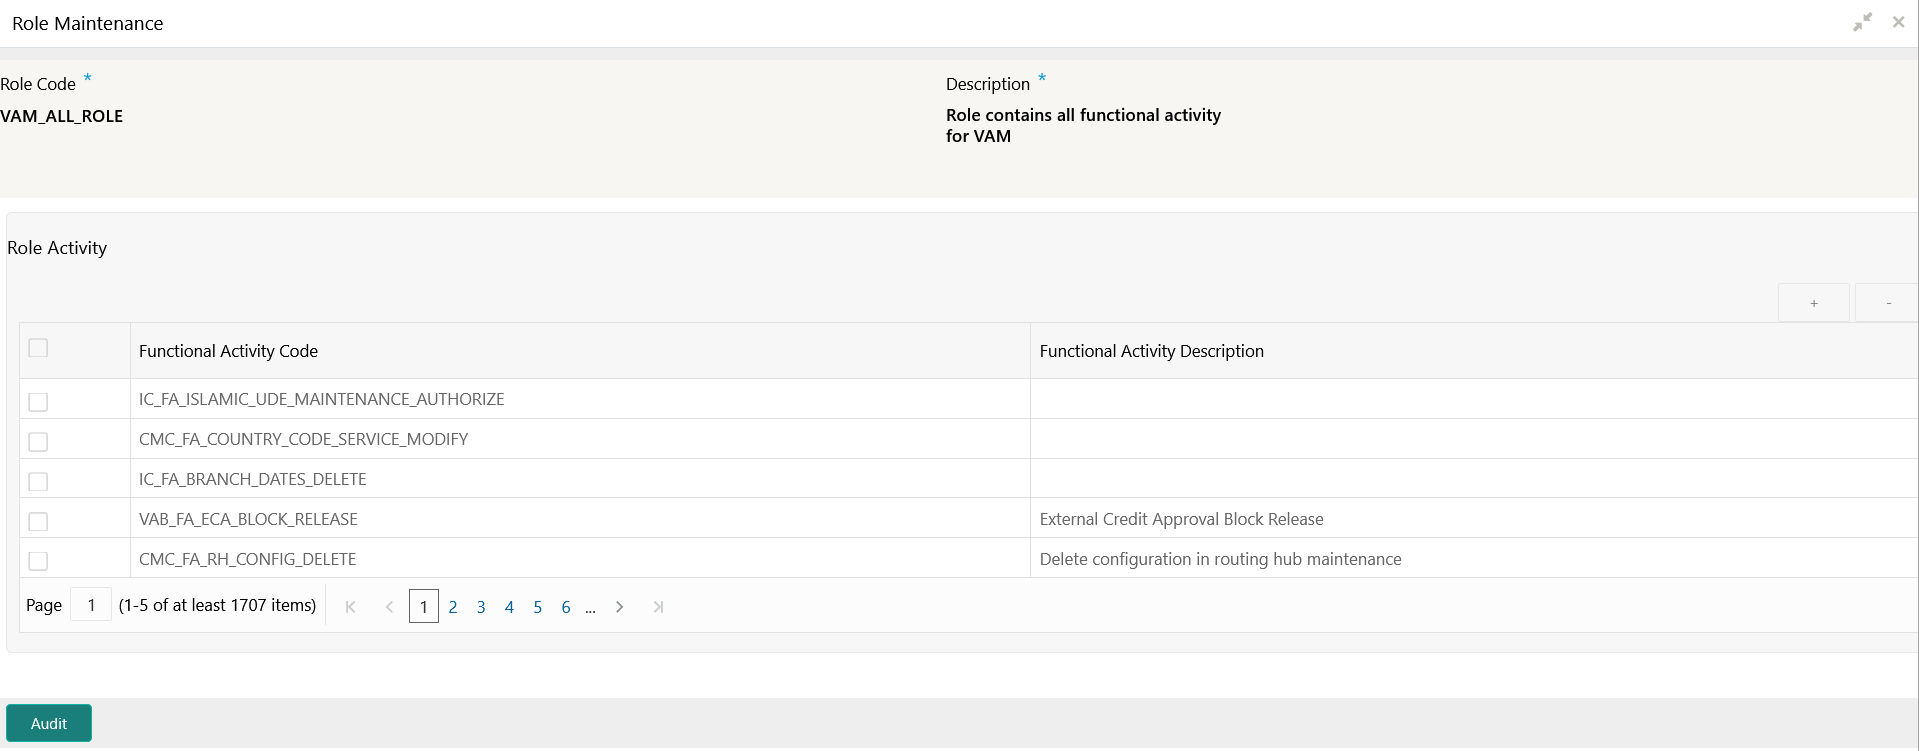
Task: Open page 3 of the activity list
Action: click(x=481, y=607)
